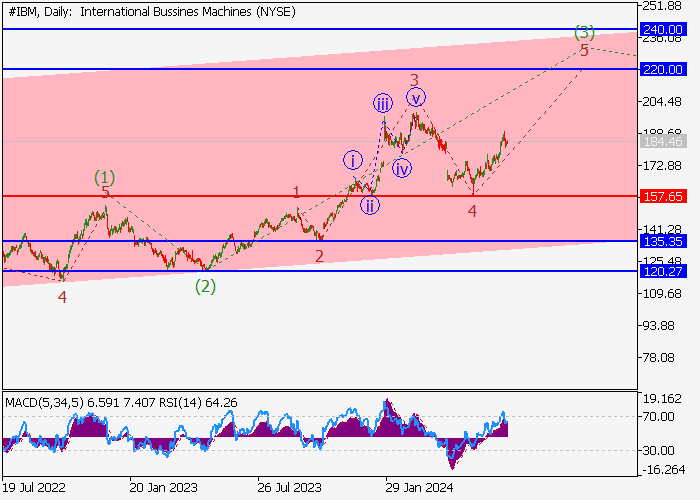Click the 30.00 RSI level label
Image resolution: width=700 pixels, height=500 pixels.
658,451
